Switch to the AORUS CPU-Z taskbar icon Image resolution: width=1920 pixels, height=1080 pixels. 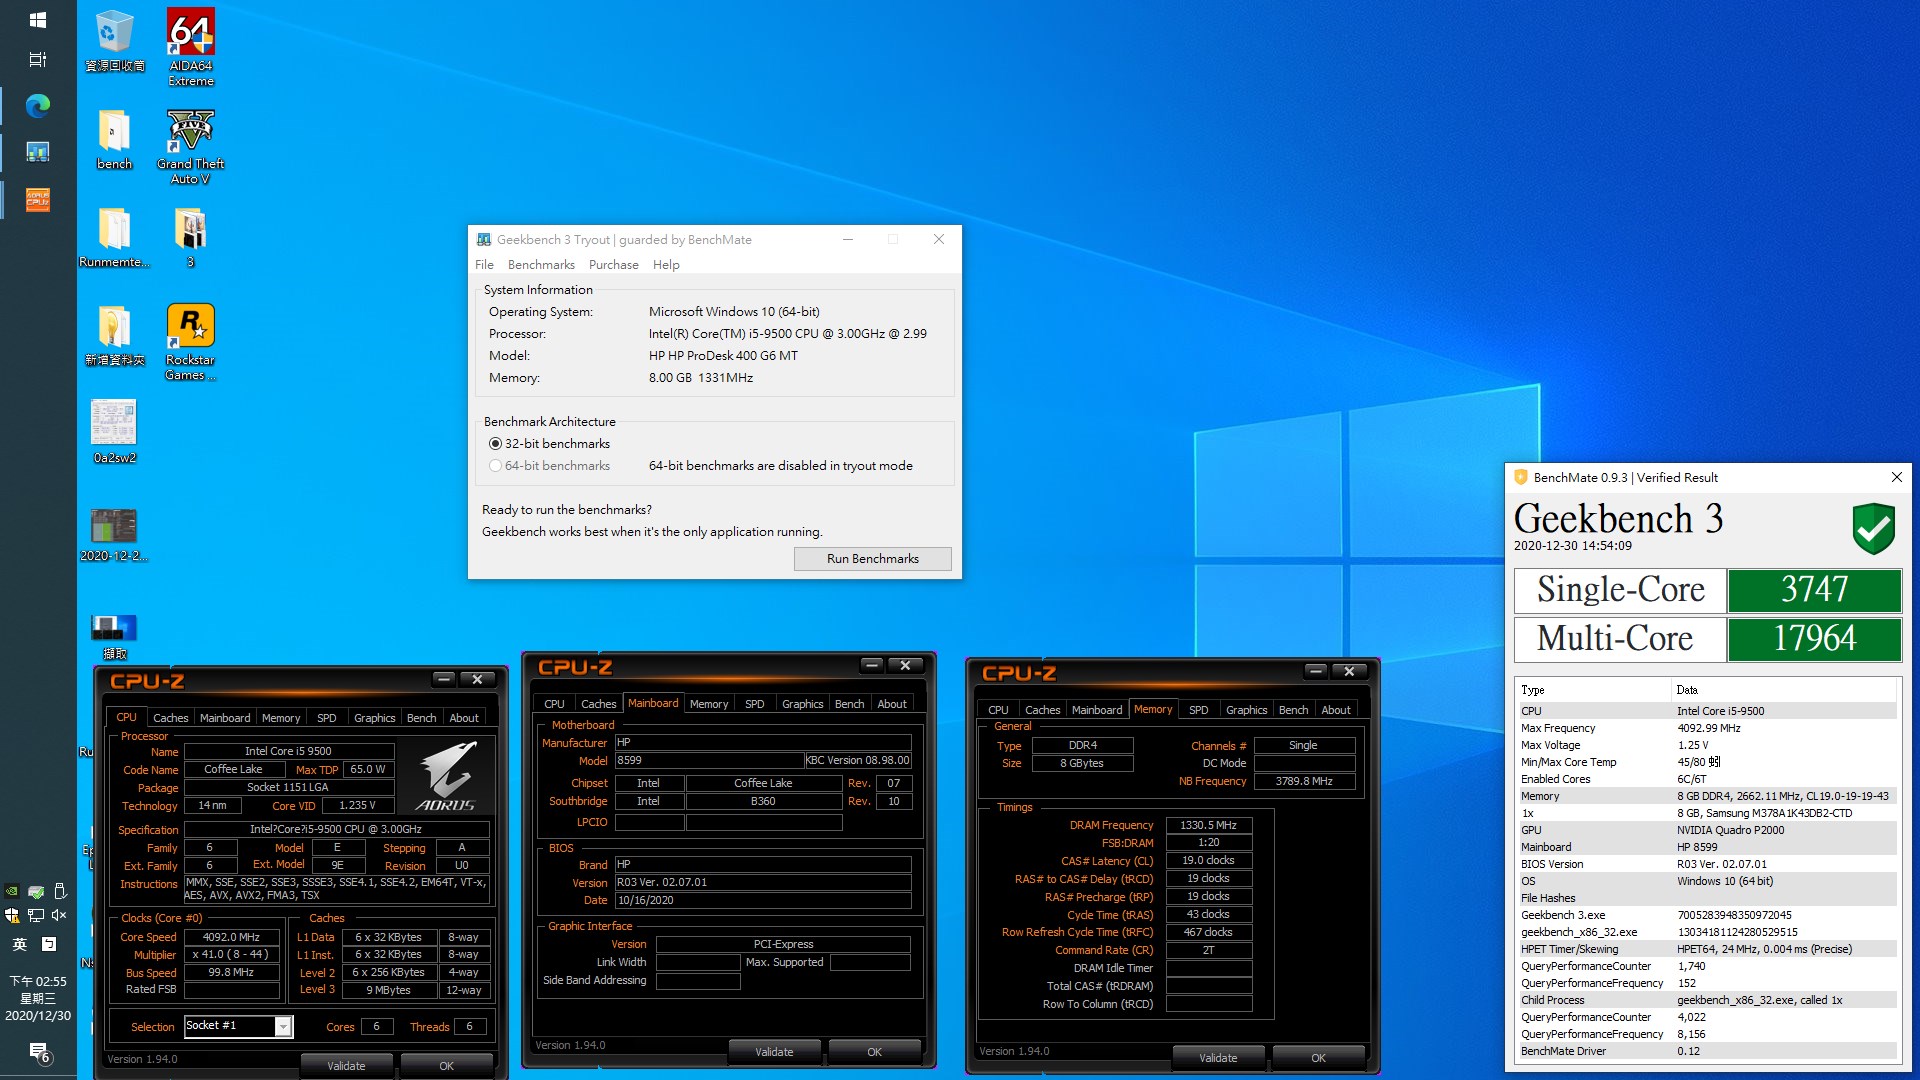point(38,199)
